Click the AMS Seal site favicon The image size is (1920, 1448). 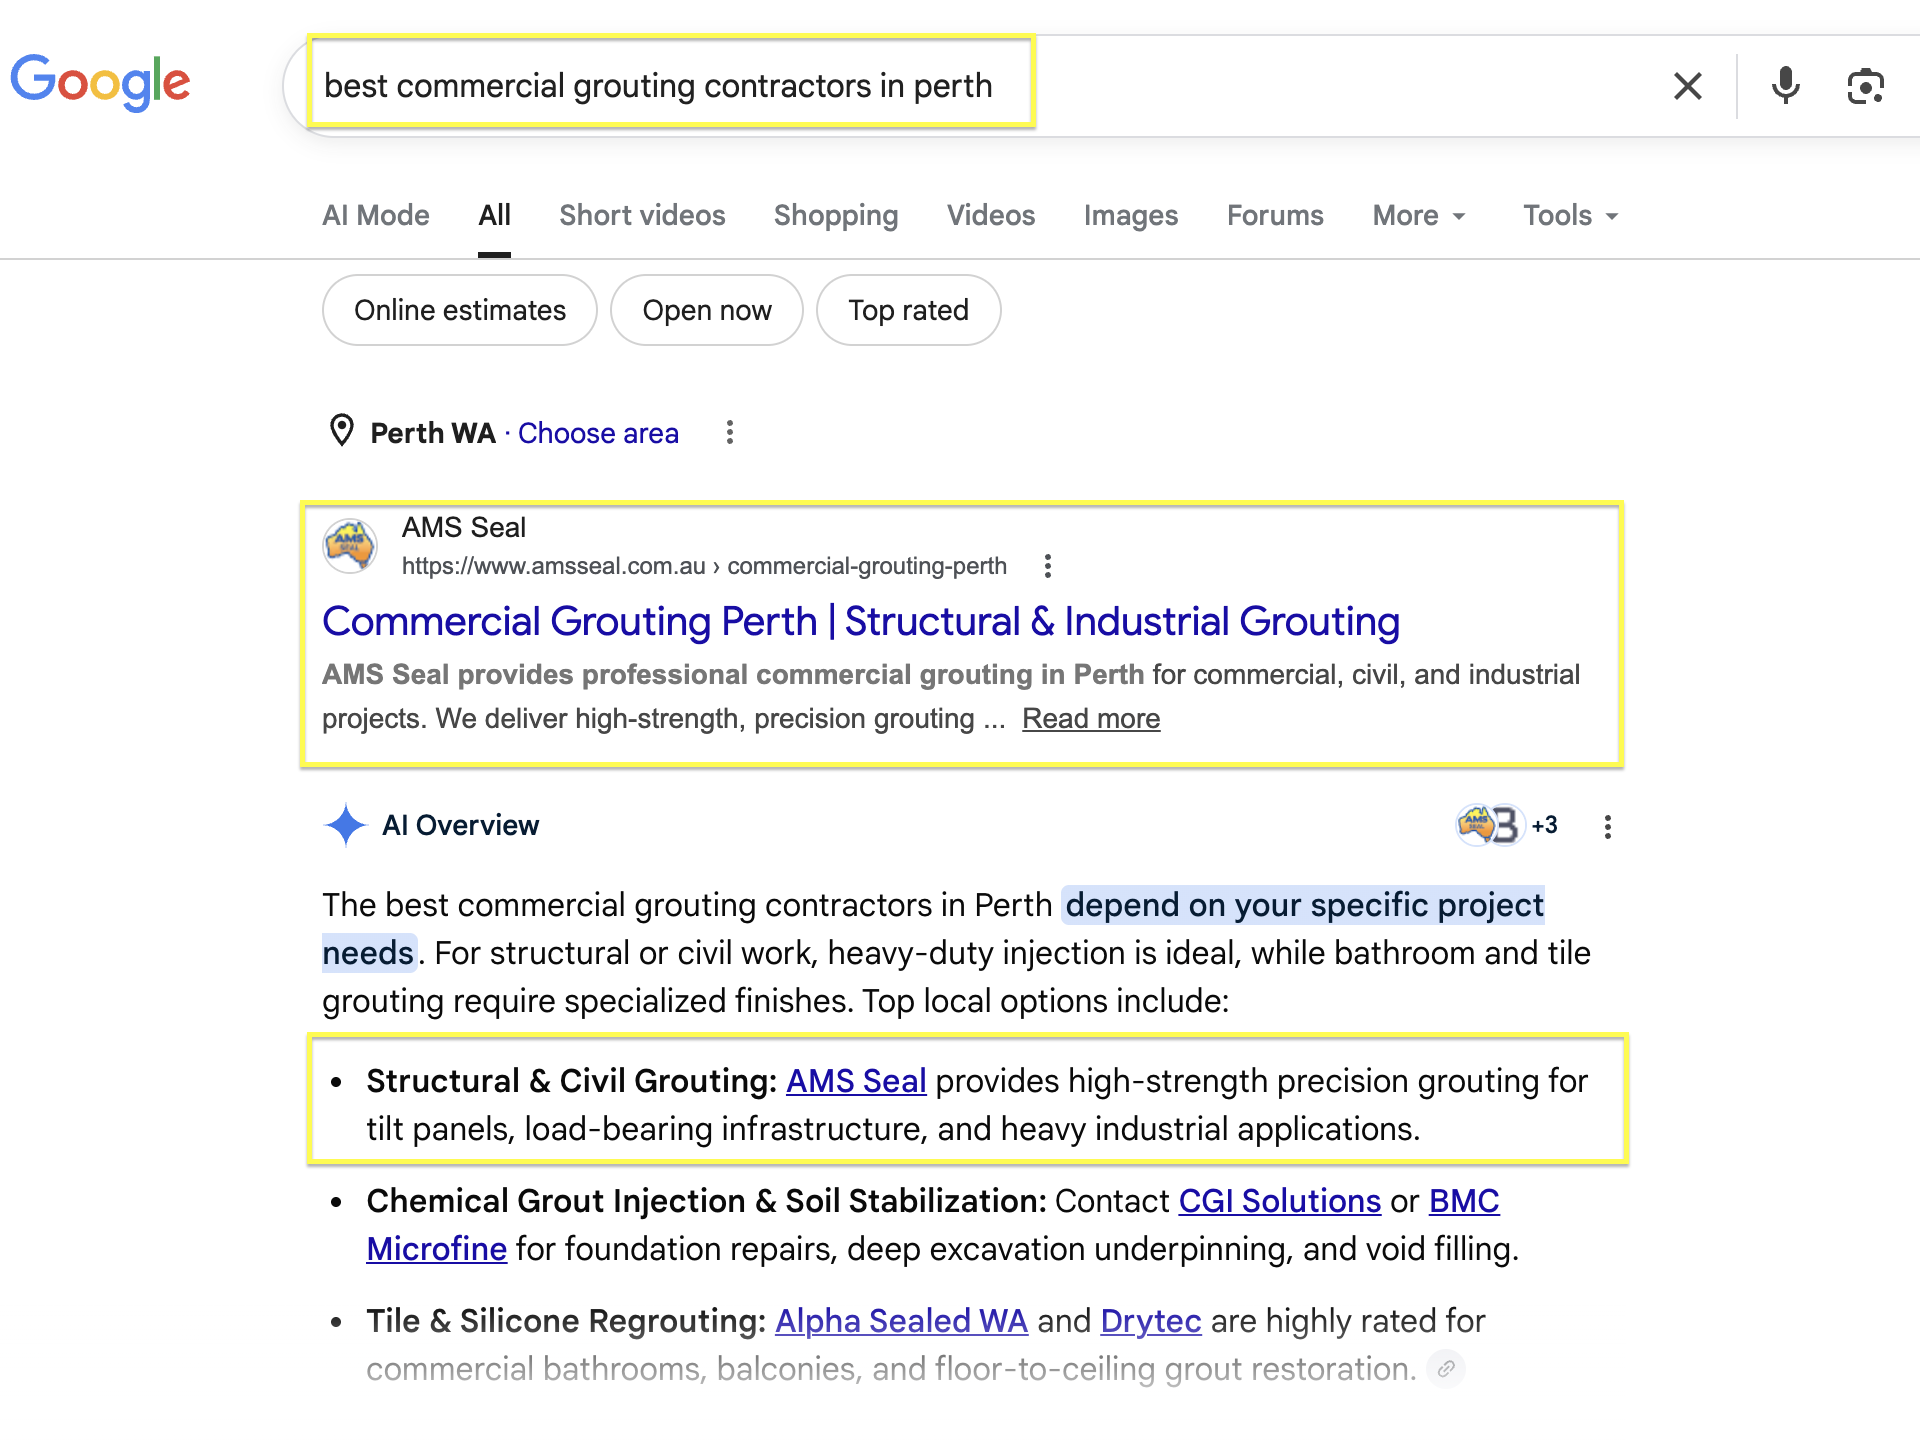tap(350, 546)
